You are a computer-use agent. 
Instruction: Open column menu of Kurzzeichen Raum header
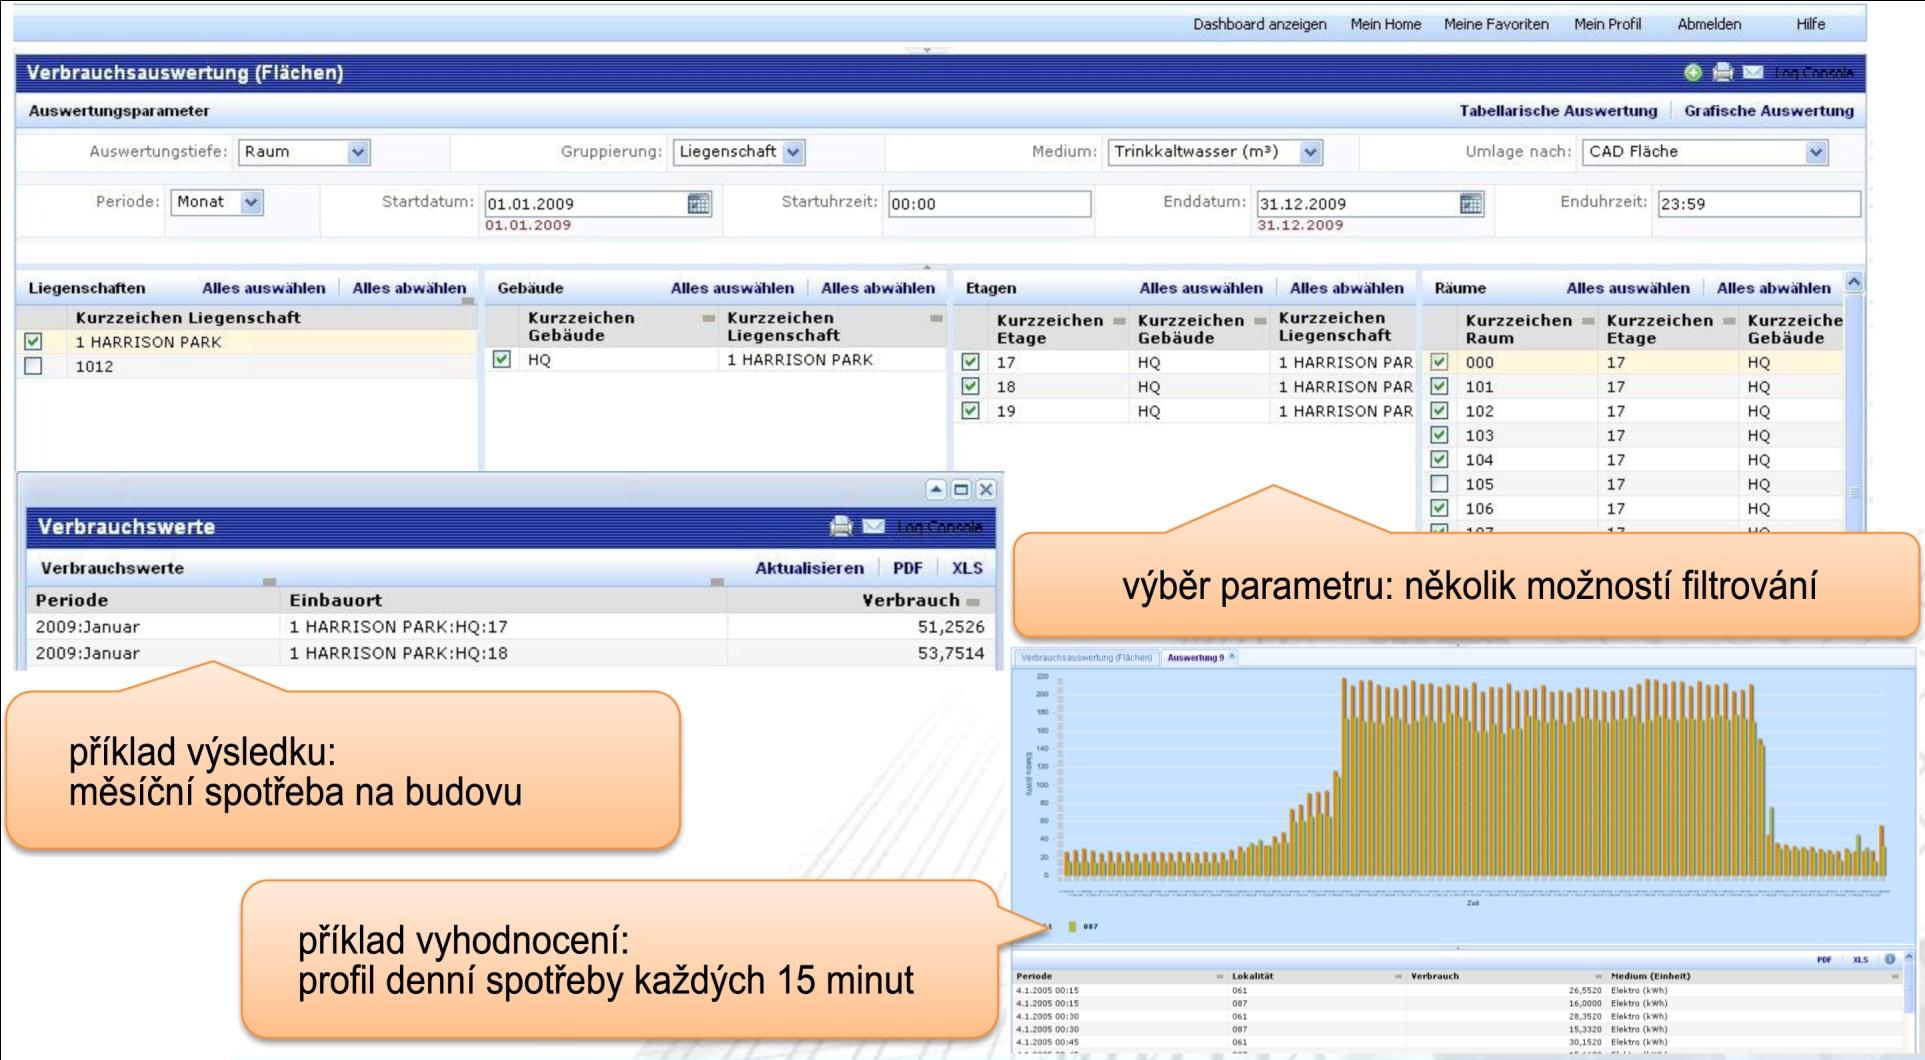tap(1588, 321)
